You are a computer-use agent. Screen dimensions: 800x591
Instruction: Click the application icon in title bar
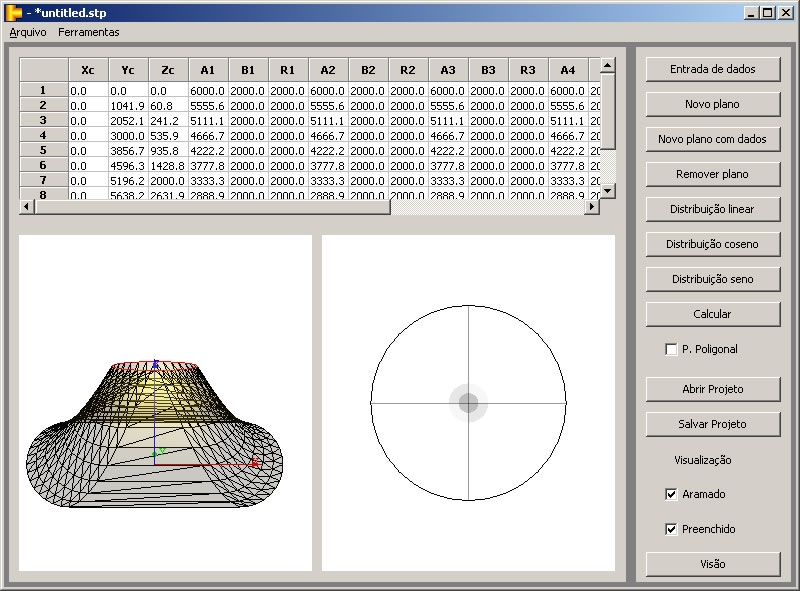(13, 12)
